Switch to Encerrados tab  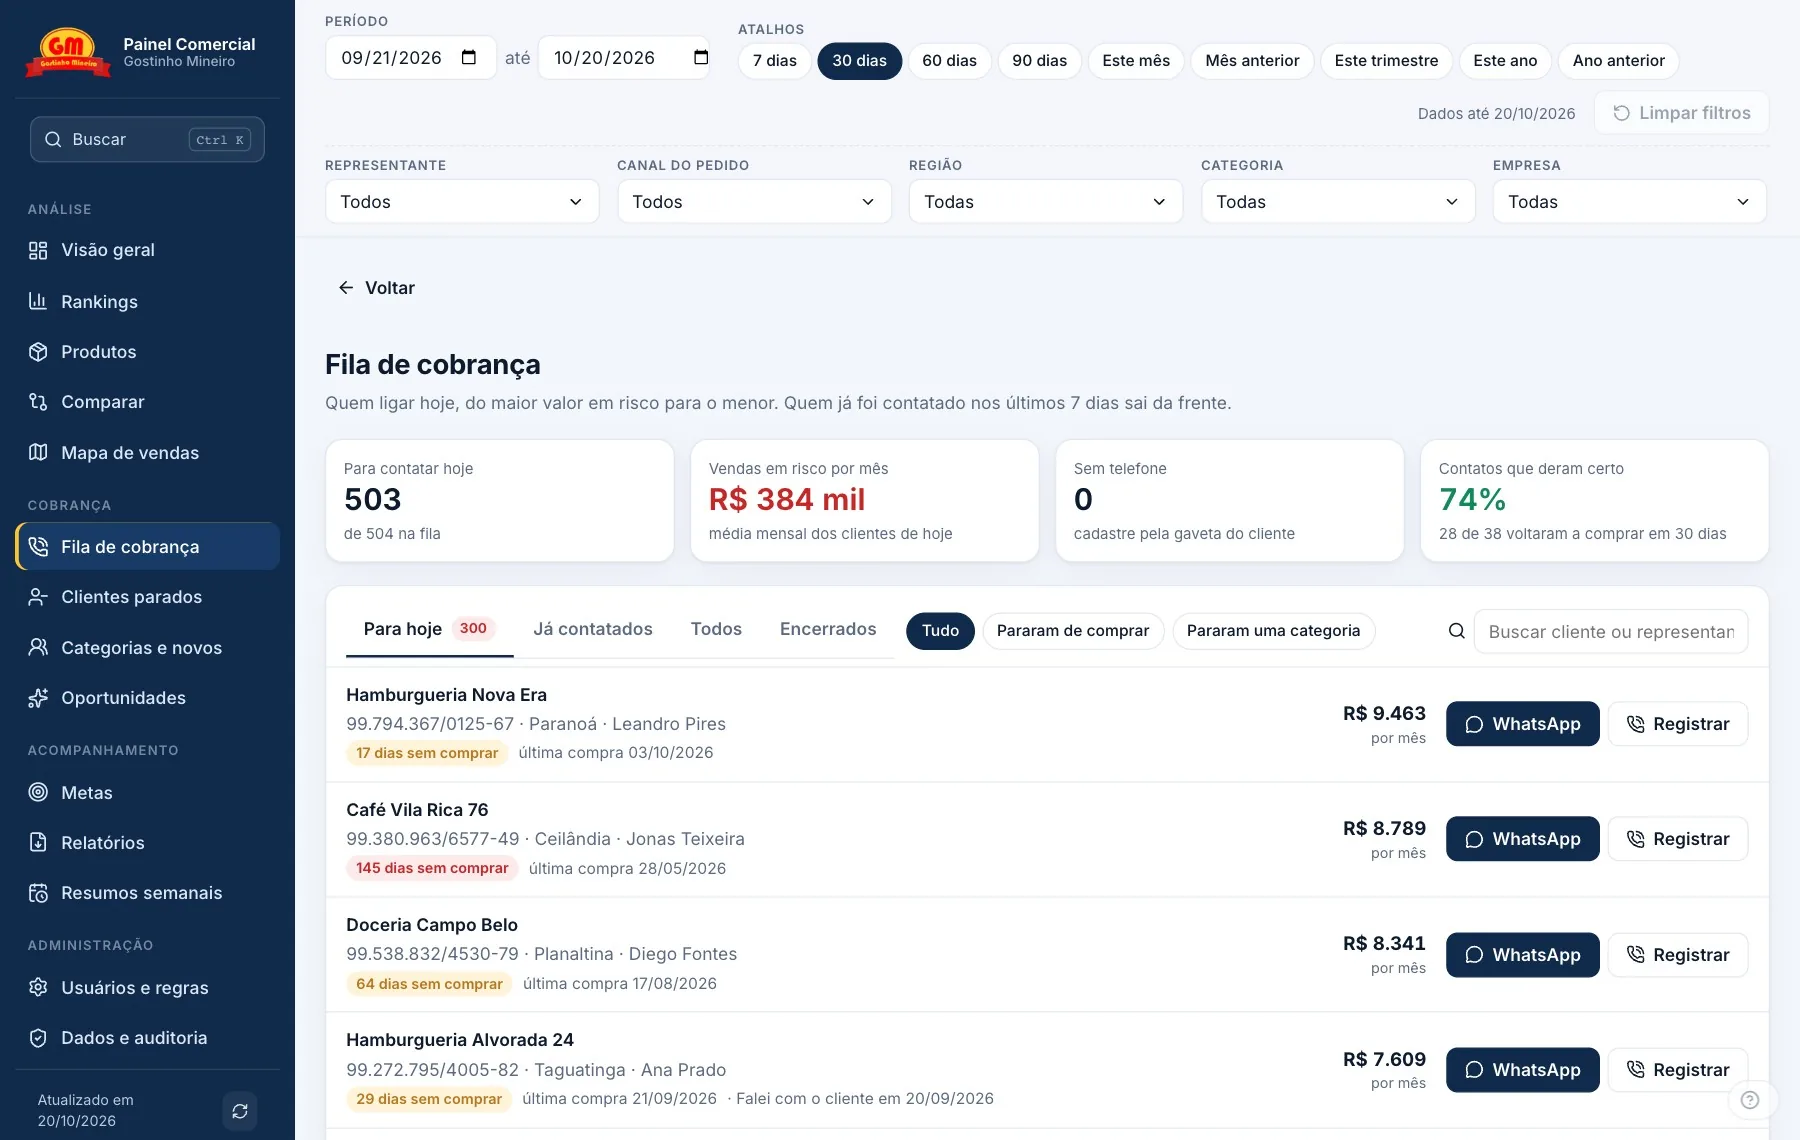[828, 630]
